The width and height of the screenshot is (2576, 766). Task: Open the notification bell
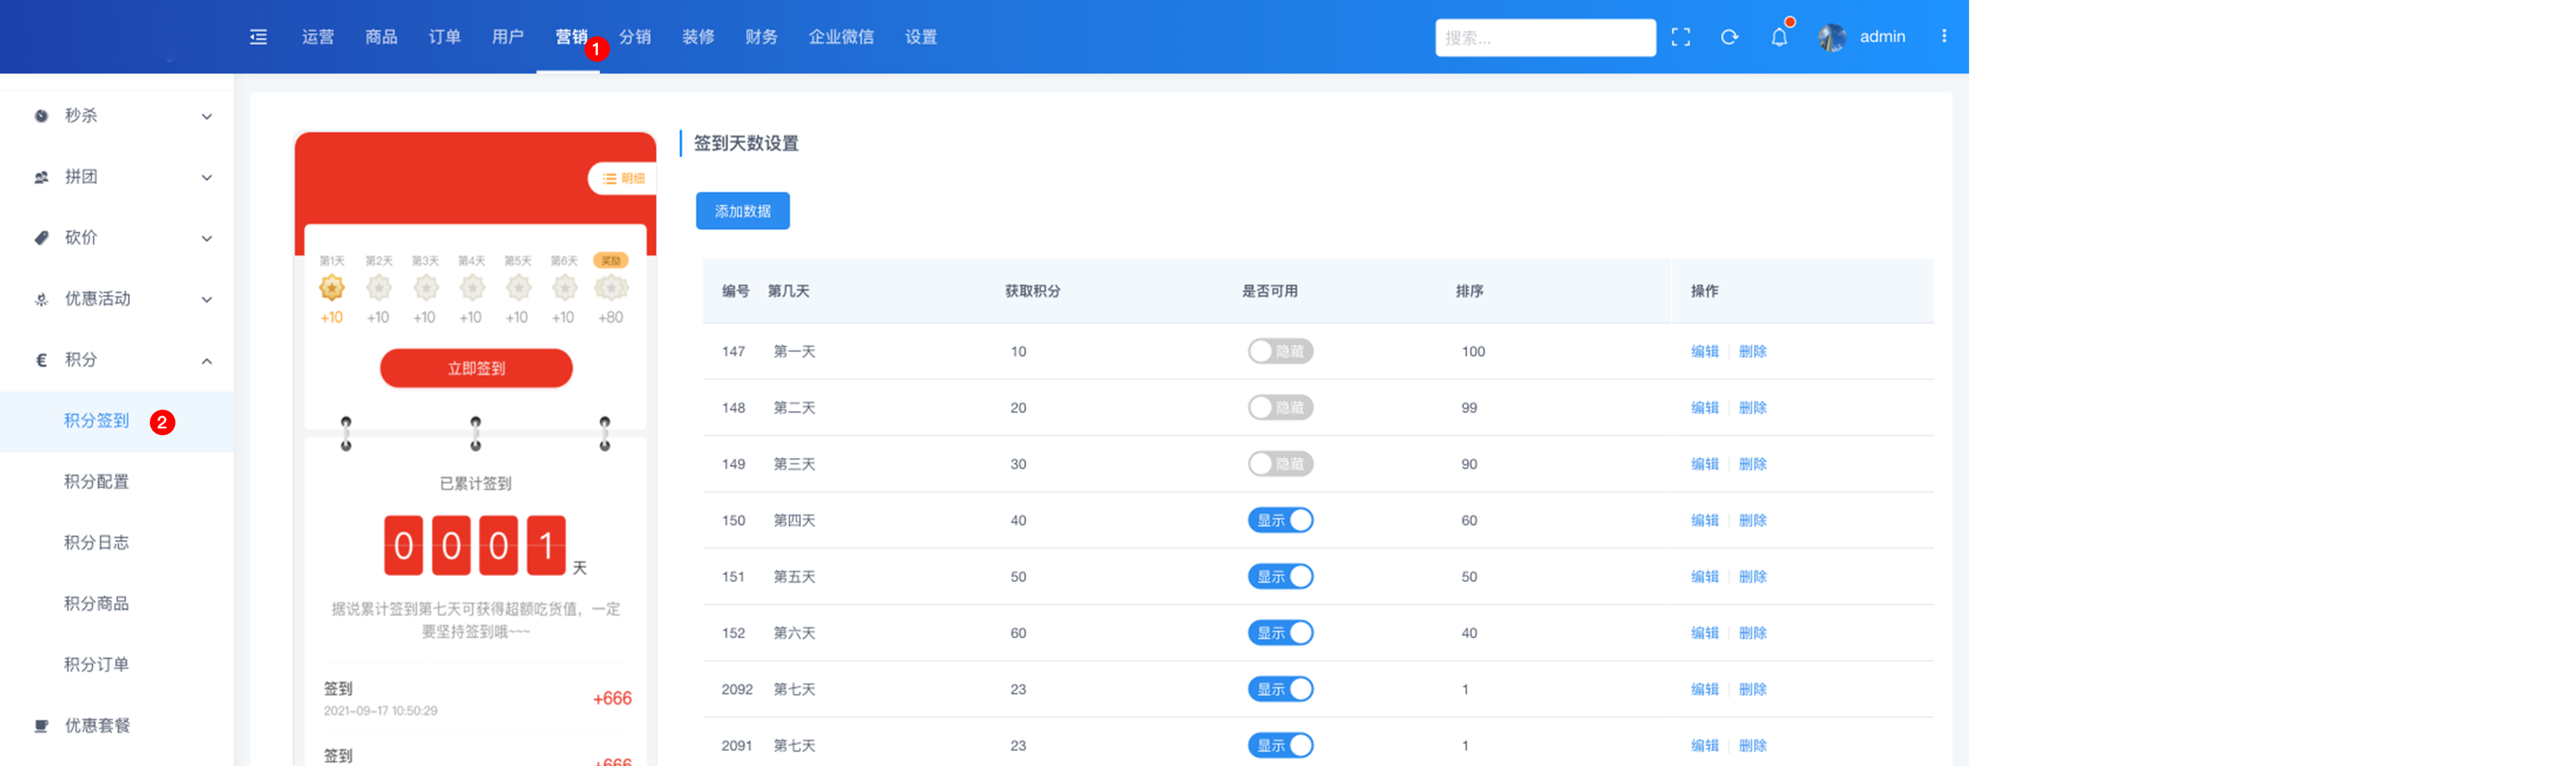(x=1779, y=38)
